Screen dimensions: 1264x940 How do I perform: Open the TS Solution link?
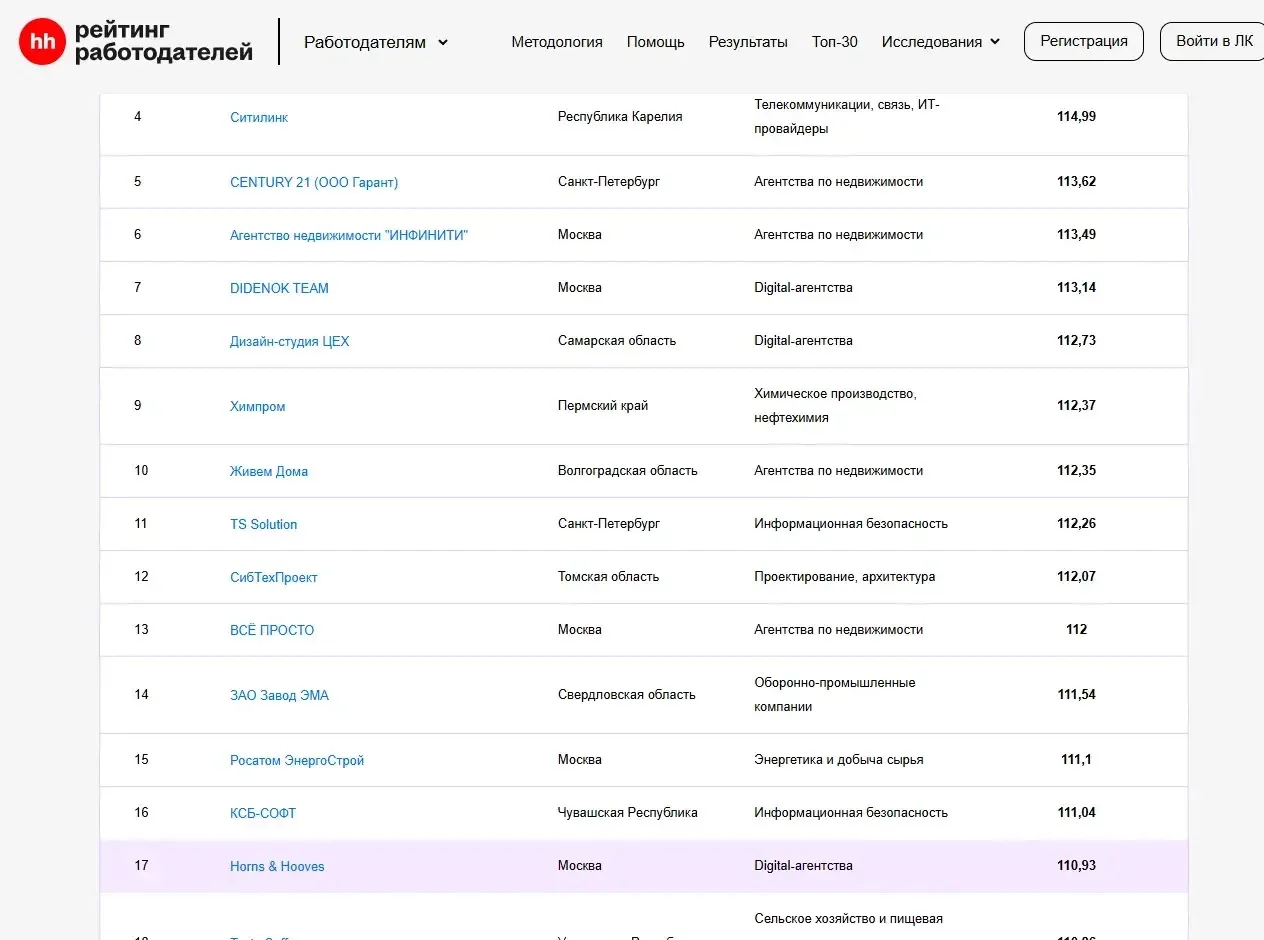pos(264,524)
